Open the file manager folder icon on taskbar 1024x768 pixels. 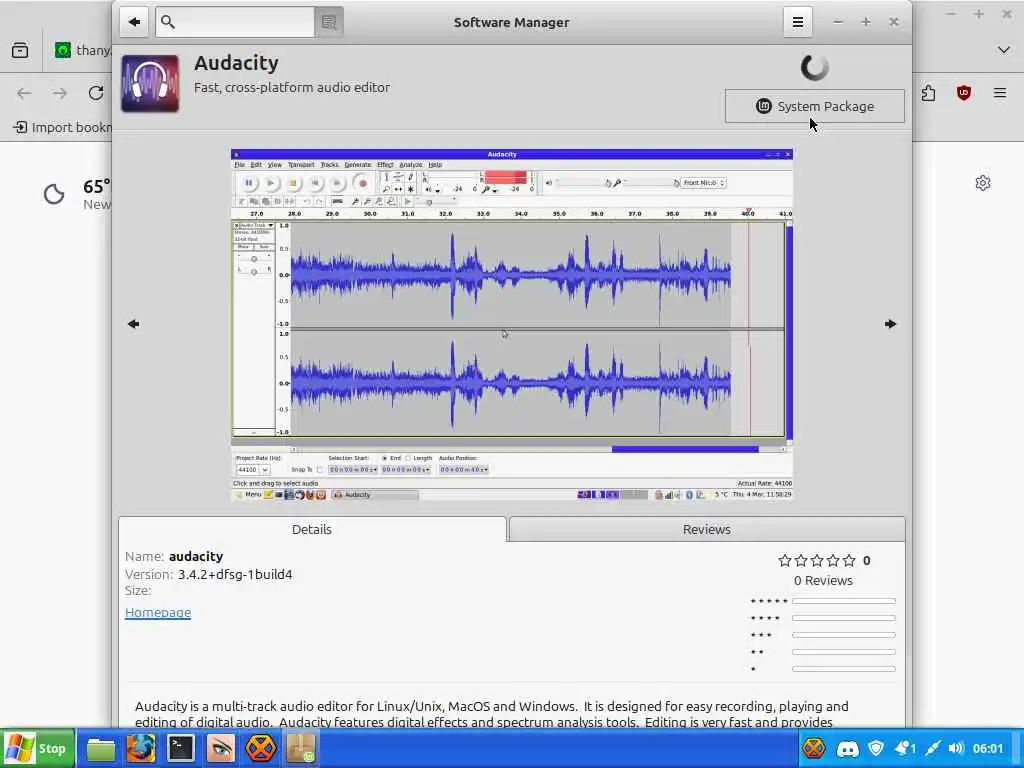coord(101,749)
